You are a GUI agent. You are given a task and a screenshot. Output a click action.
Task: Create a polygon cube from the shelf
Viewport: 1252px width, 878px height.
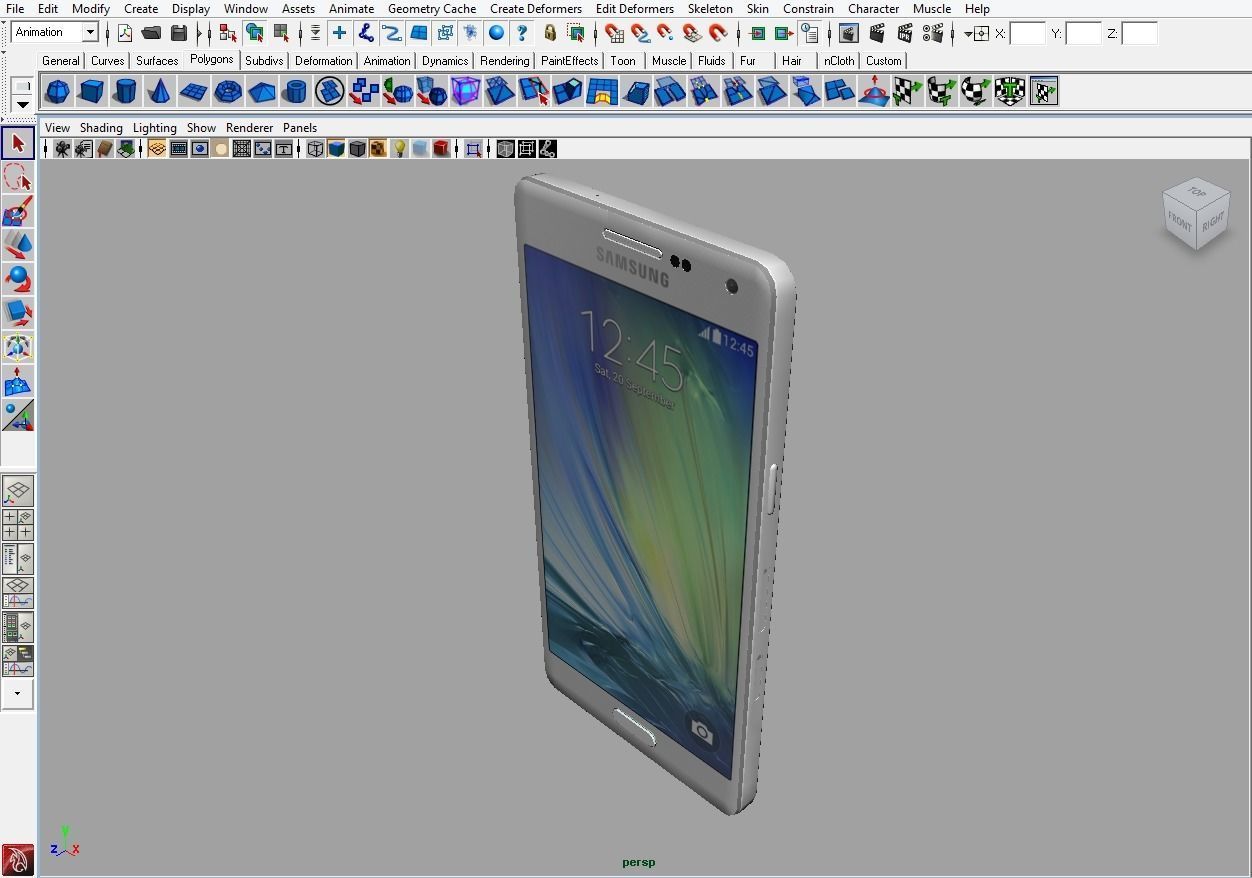[91, 92]
